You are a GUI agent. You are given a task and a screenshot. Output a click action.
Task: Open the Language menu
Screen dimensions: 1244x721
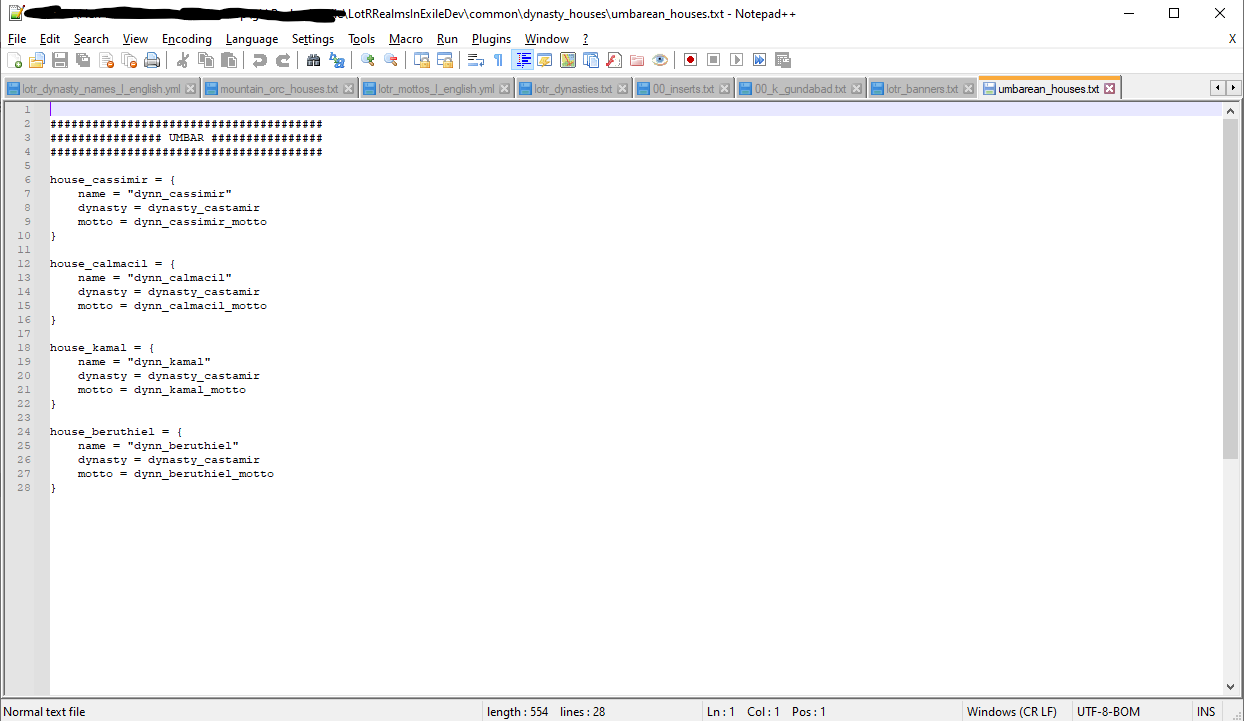pyautogui.click(x=252, y=39)
